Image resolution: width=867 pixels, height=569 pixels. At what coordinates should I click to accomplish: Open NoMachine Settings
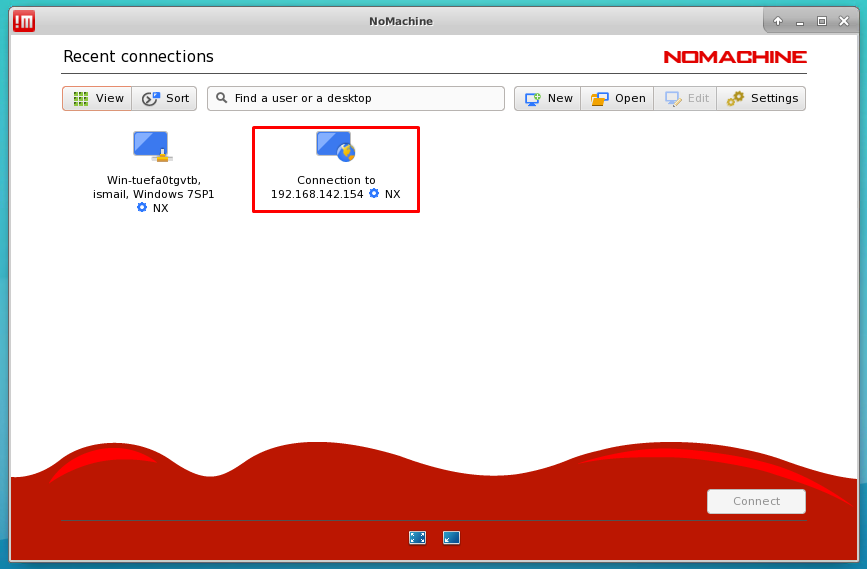coord(762,98)
